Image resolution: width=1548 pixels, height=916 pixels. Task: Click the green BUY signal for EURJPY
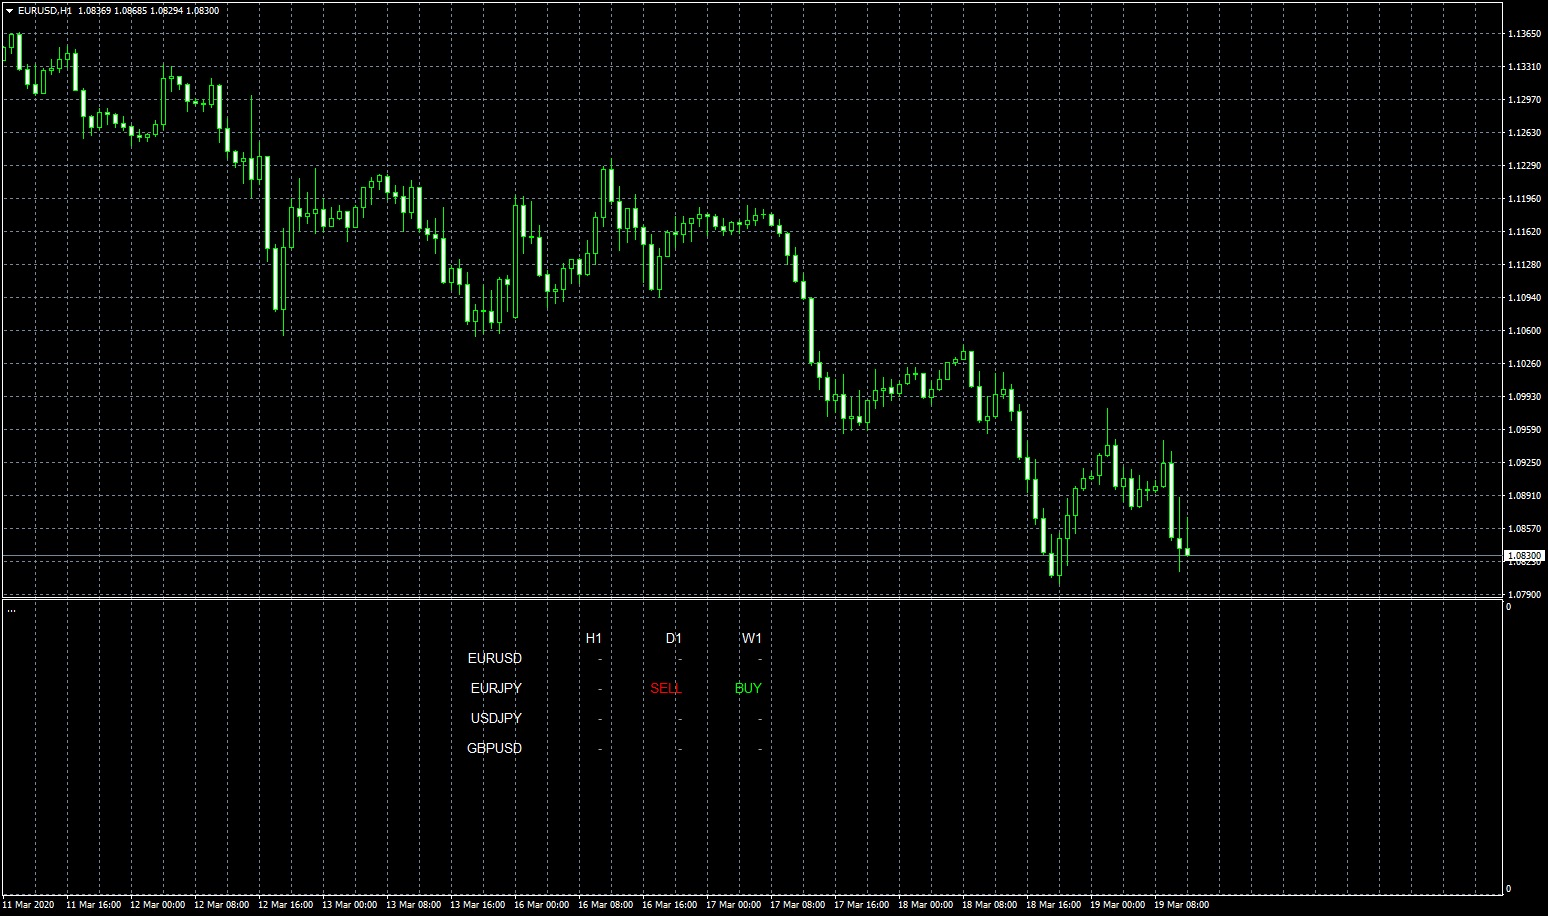[748, 688]
